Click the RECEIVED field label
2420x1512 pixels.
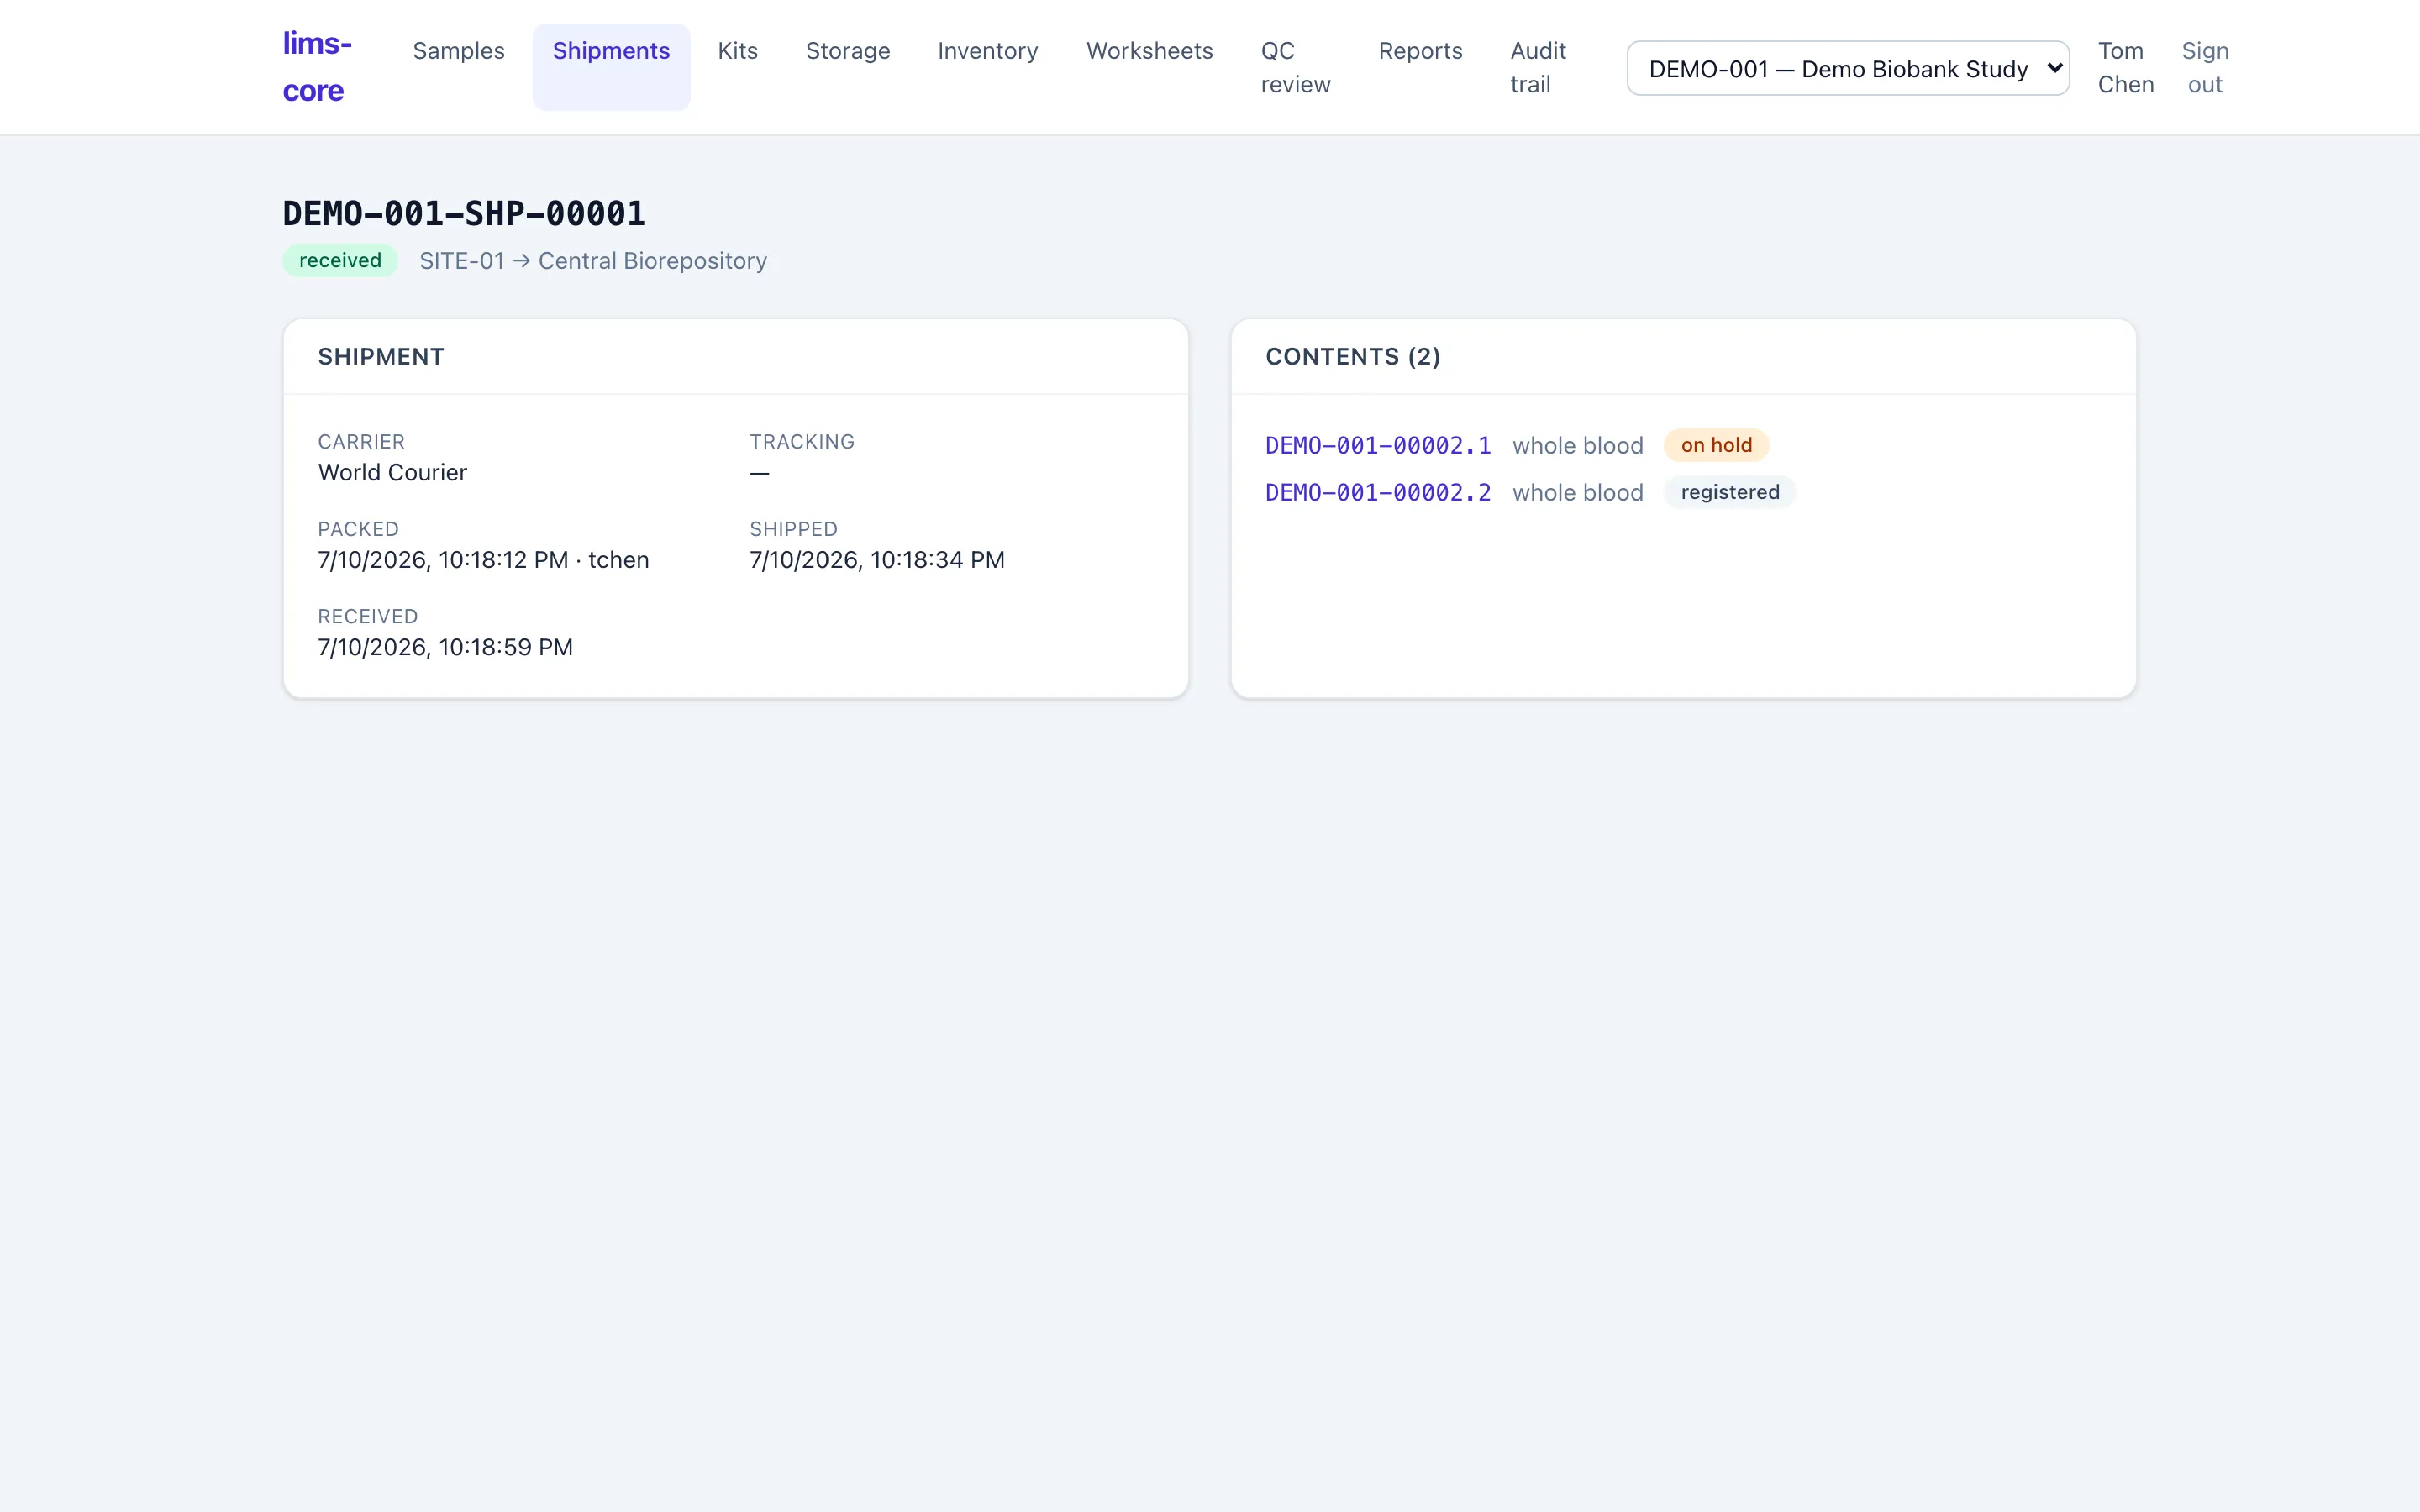[368, 616]
